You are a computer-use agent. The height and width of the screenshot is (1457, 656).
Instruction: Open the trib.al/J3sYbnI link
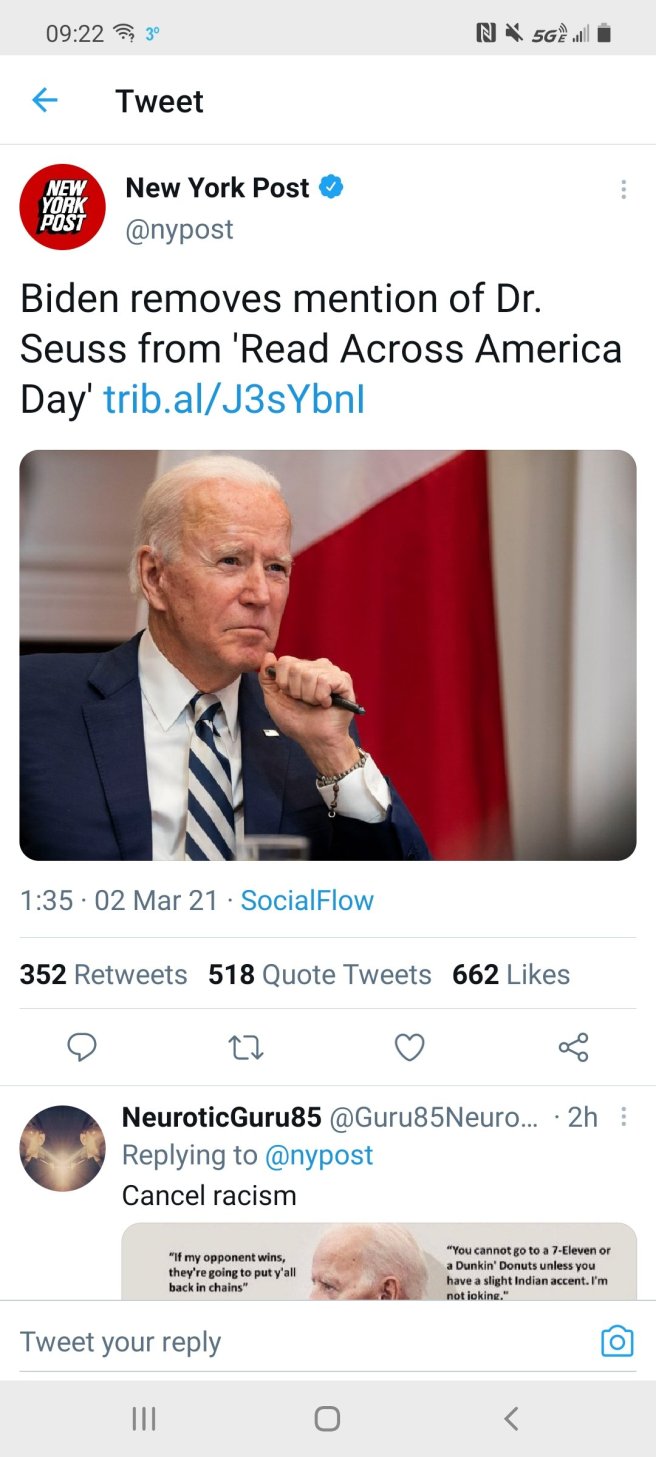(x=234, y=399)
